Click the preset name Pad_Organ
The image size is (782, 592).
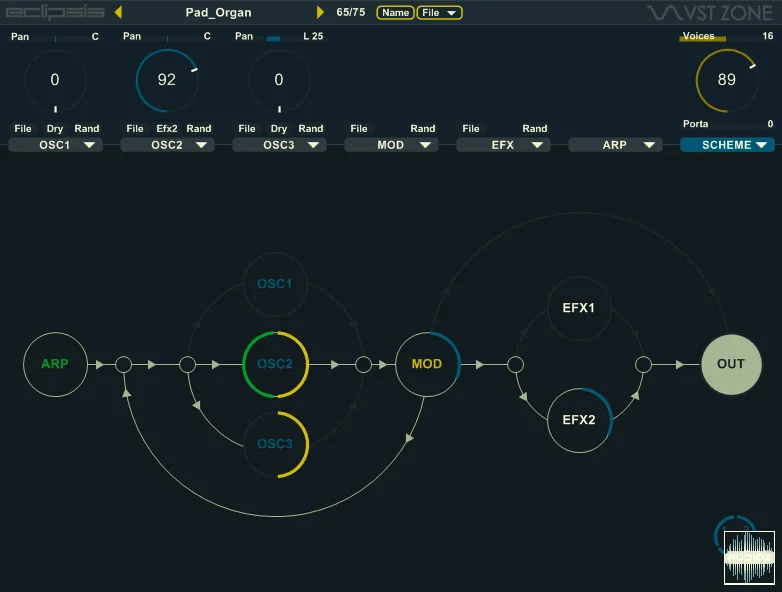218,12
